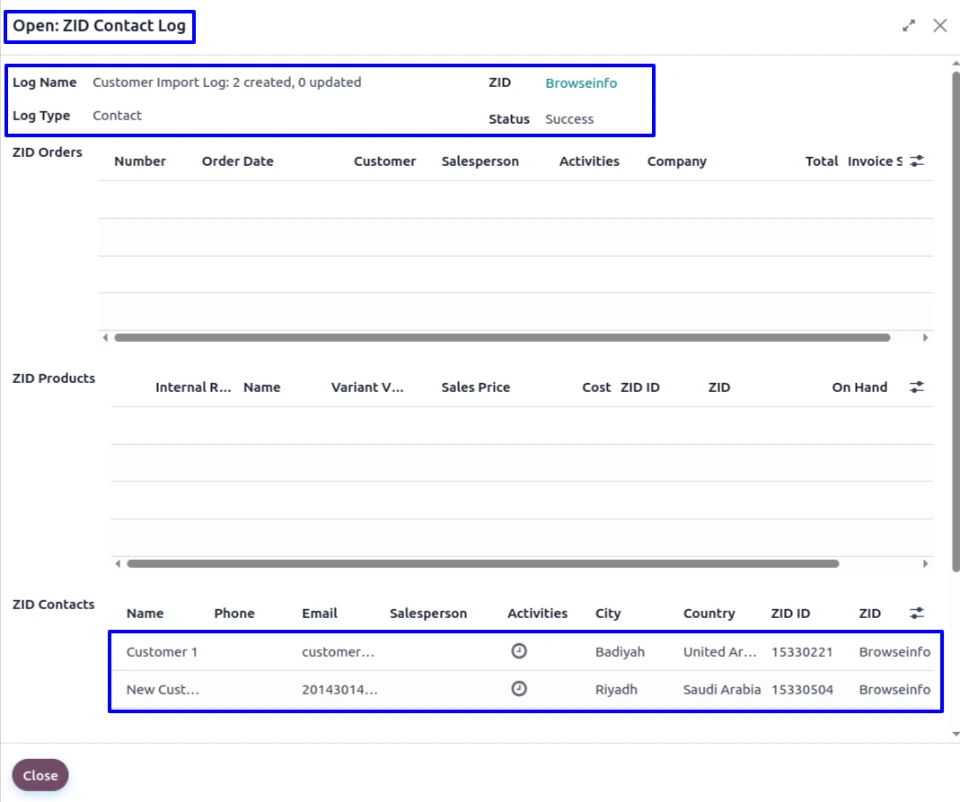This screenshot has height=802, width=960.
Task: Select the Saudi Arabia contact row
Action: pos(721,690)
